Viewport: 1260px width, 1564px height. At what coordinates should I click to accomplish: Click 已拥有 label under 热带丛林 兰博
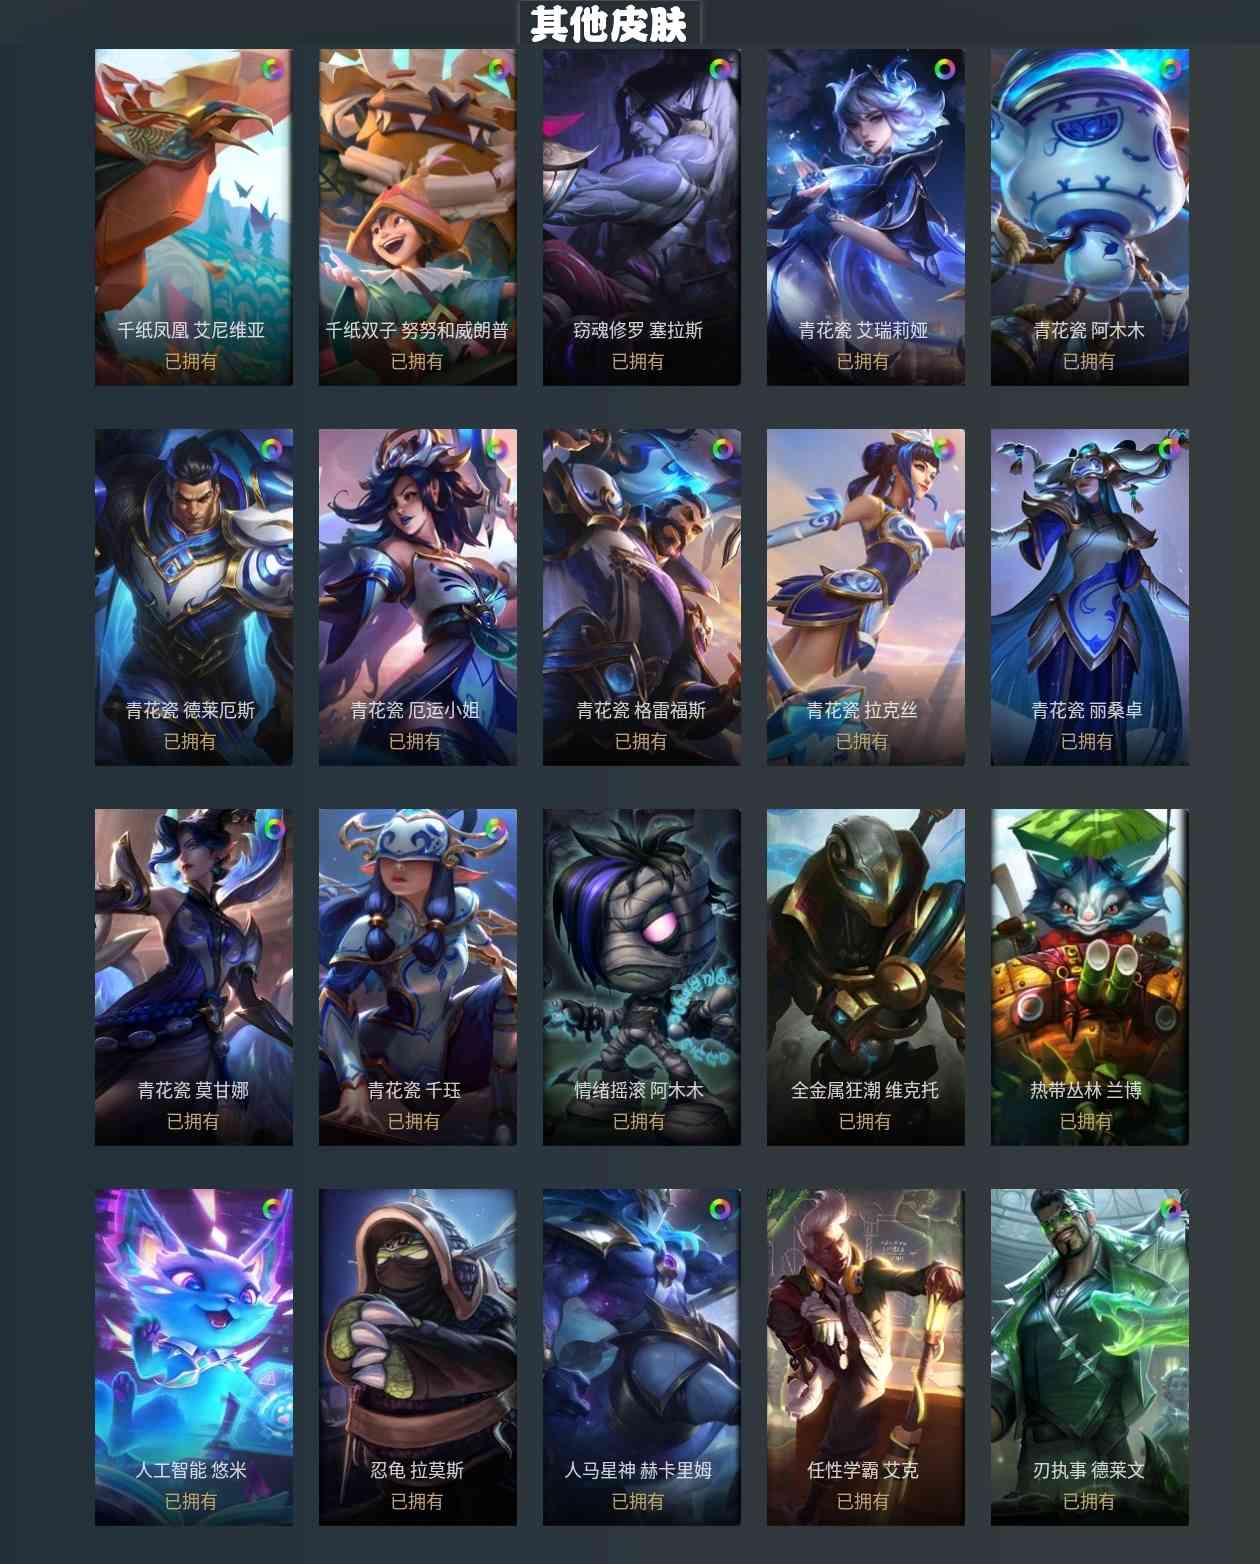(1086, 1121)
